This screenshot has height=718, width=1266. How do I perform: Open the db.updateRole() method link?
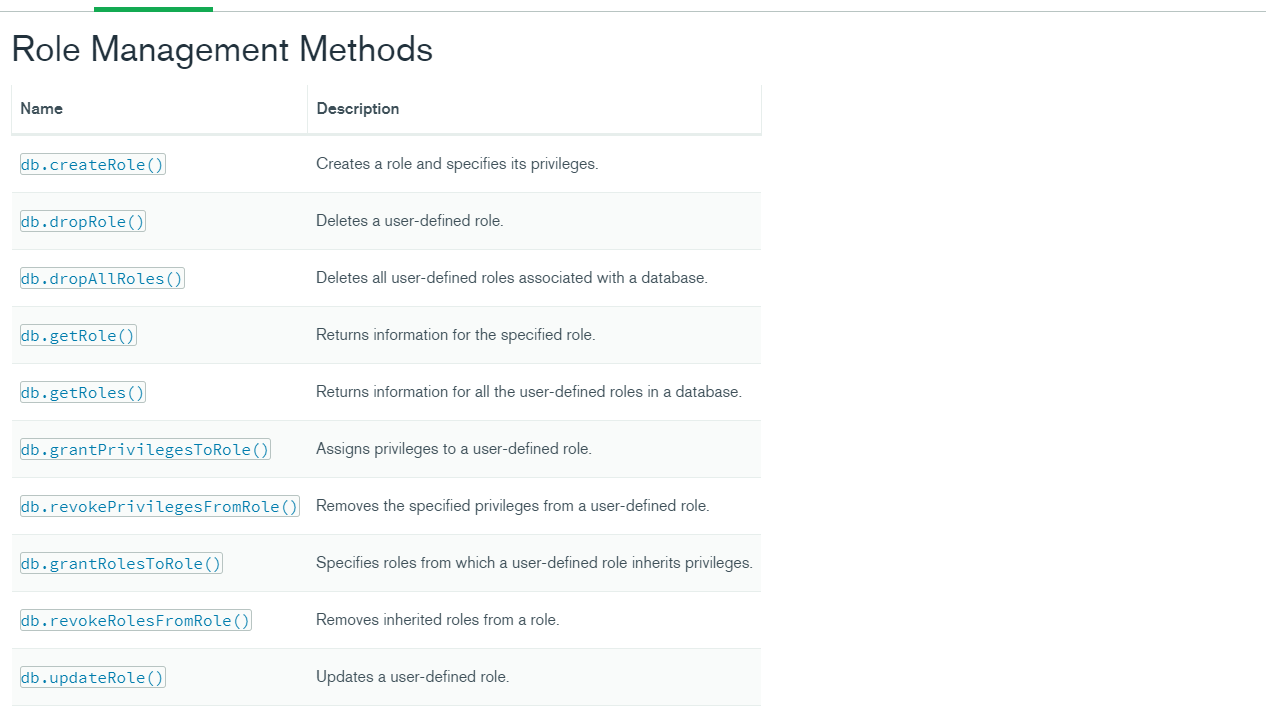pos(92,678)
